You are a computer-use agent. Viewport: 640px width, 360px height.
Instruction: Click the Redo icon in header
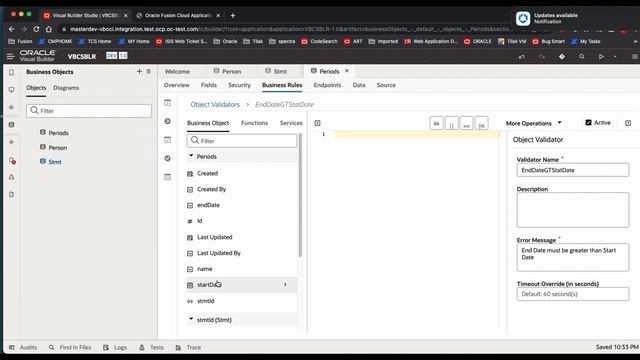coord(542,57)
